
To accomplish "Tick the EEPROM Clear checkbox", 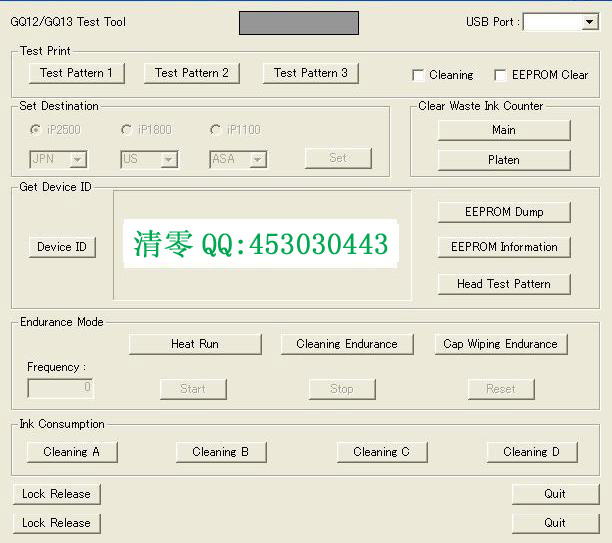I will 500,75.
